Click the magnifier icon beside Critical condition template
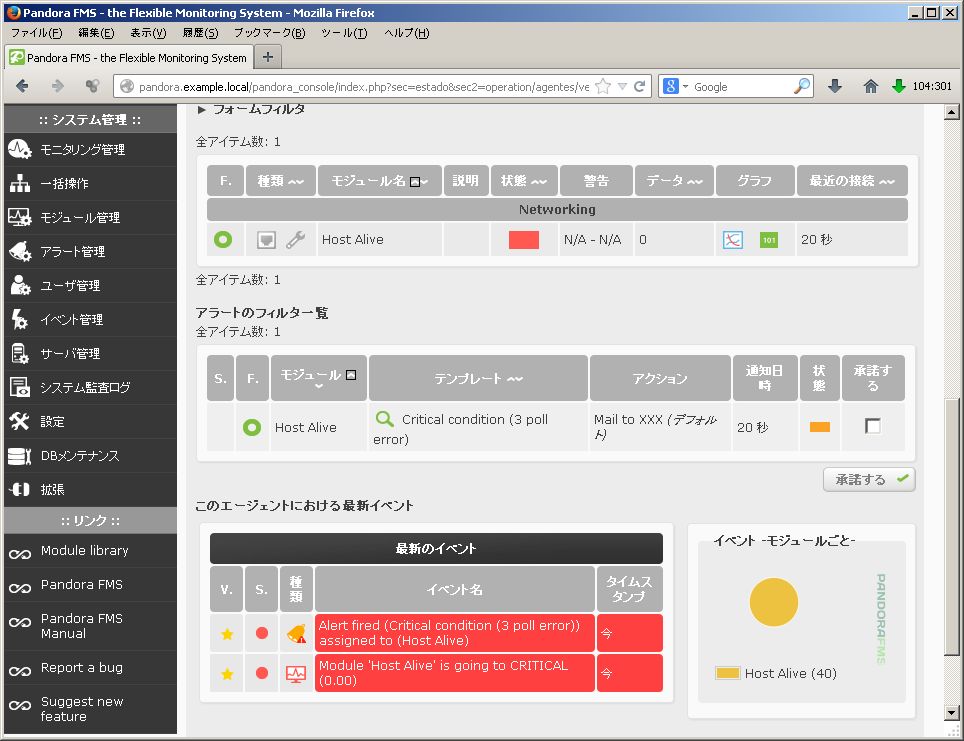Viewport: 964px width, 741px height. [x=384, y=419]
